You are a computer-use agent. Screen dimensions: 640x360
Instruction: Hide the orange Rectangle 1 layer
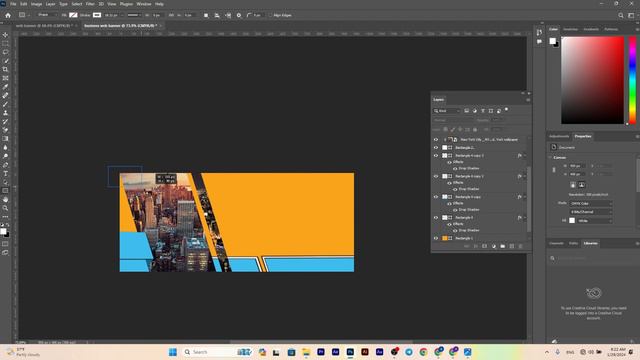pos(436,238)
